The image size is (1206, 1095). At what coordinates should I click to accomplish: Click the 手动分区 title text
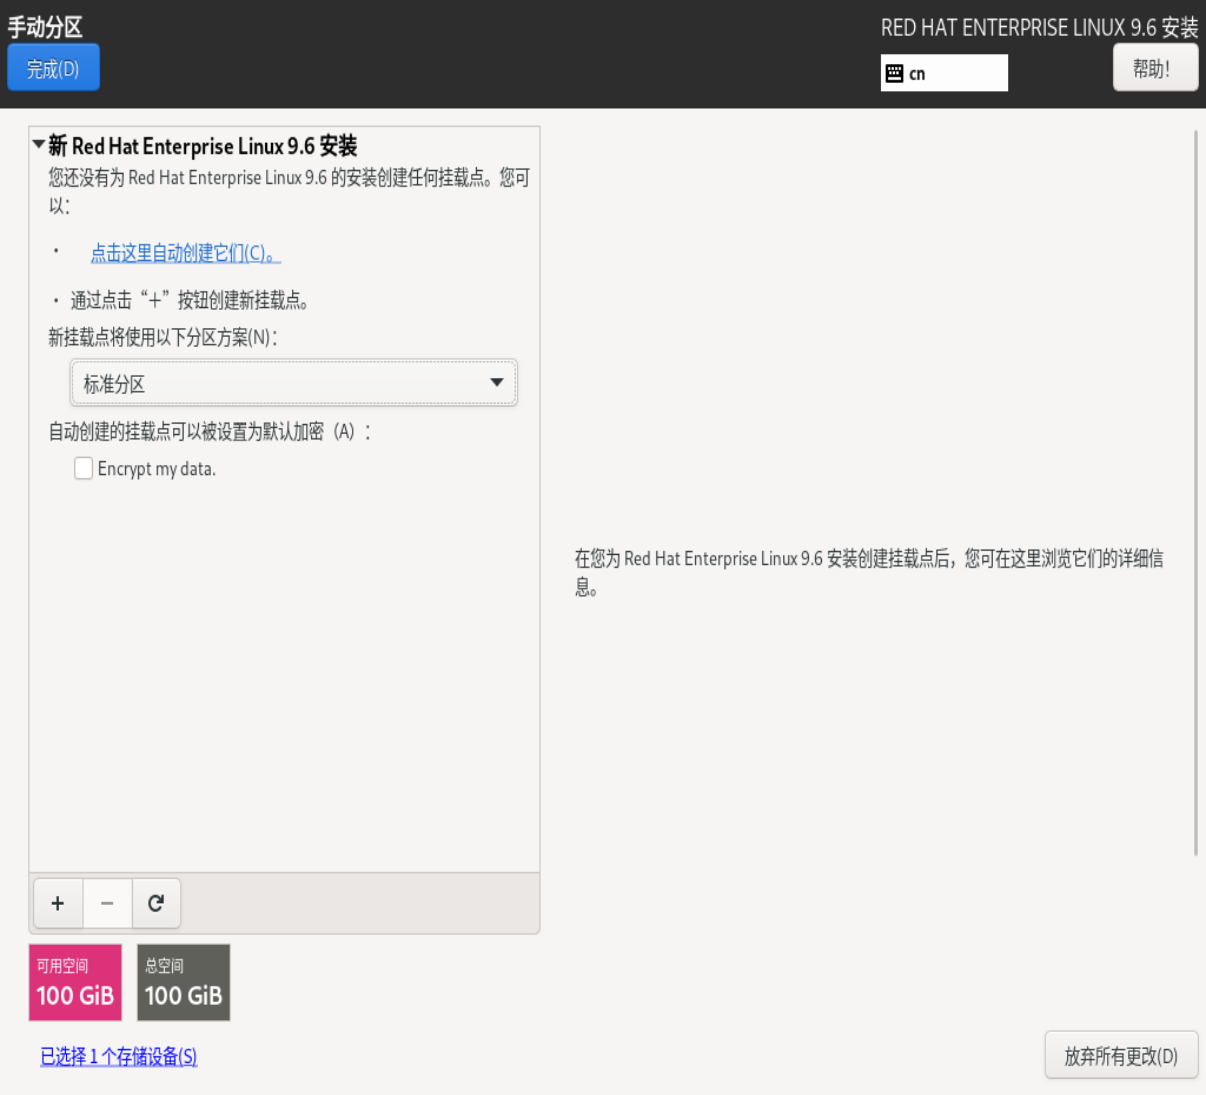point(45,26)
